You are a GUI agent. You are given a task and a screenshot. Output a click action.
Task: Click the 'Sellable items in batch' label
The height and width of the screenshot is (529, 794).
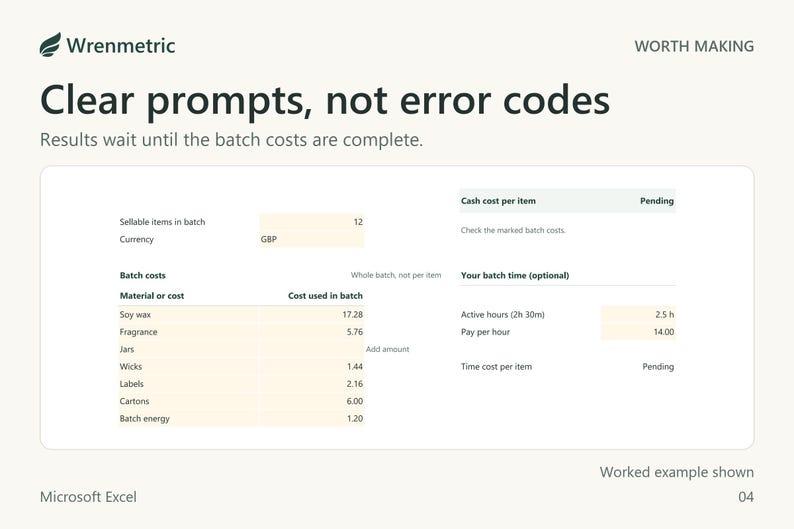[163, 222]
